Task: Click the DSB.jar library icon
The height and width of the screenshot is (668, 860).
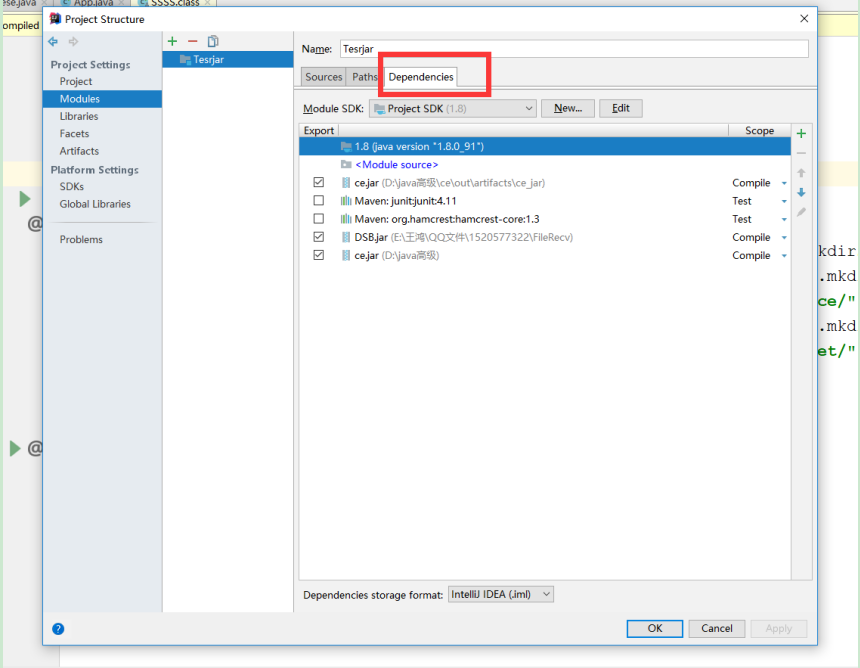Action: click(346, 237)
